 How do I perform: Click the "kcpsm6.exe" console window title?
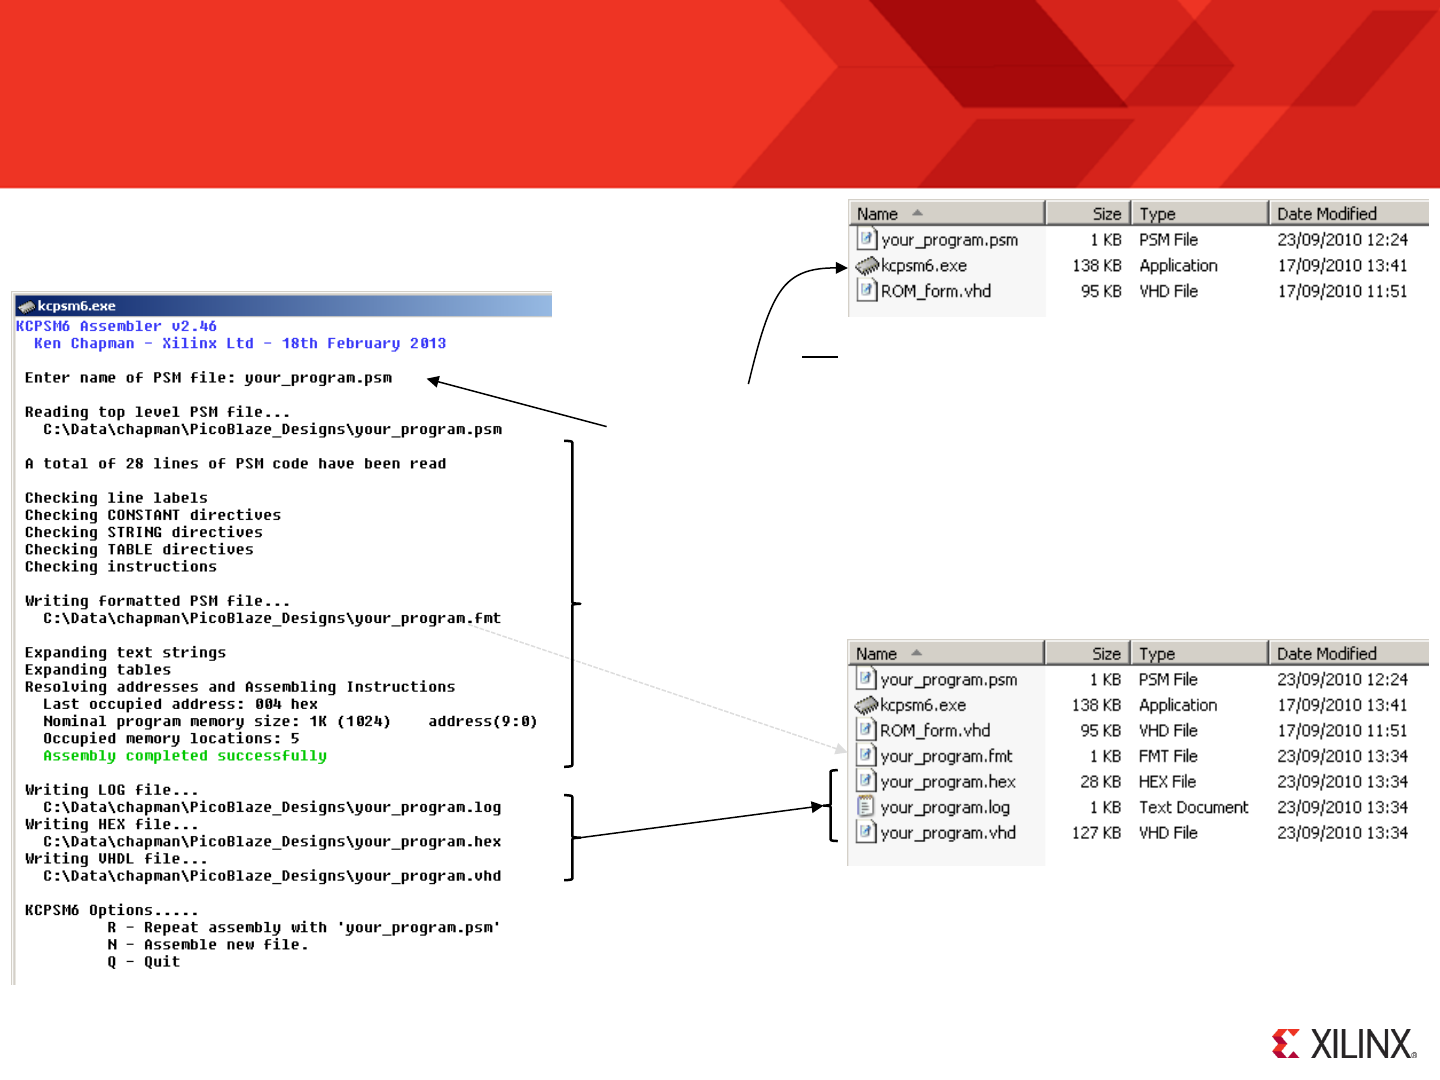point(76,306)
